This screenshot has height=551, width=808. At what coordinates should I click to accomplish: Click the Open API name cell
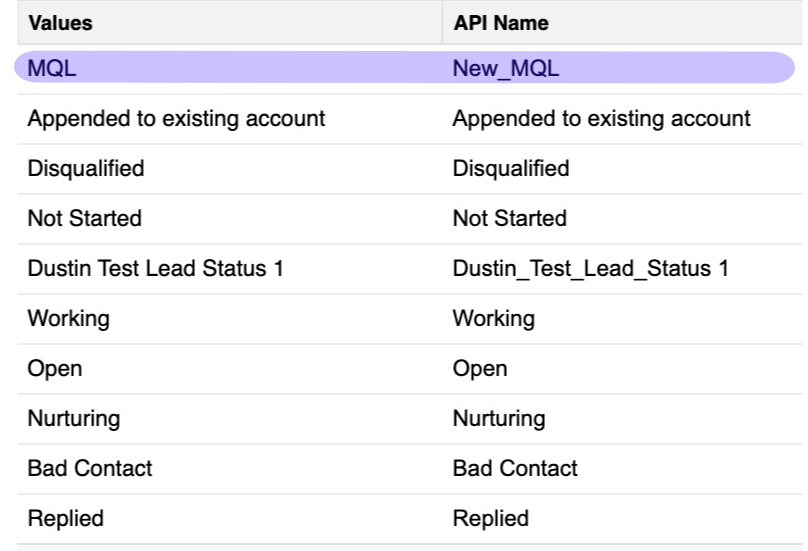tap(480, 368)
